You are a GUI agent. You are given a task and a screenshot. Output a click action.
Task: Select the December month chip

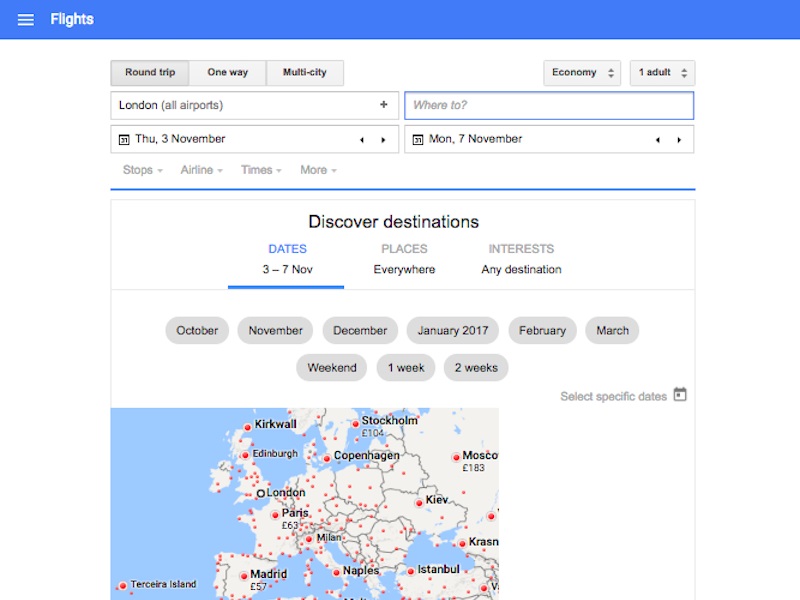(x=360, y=331)
